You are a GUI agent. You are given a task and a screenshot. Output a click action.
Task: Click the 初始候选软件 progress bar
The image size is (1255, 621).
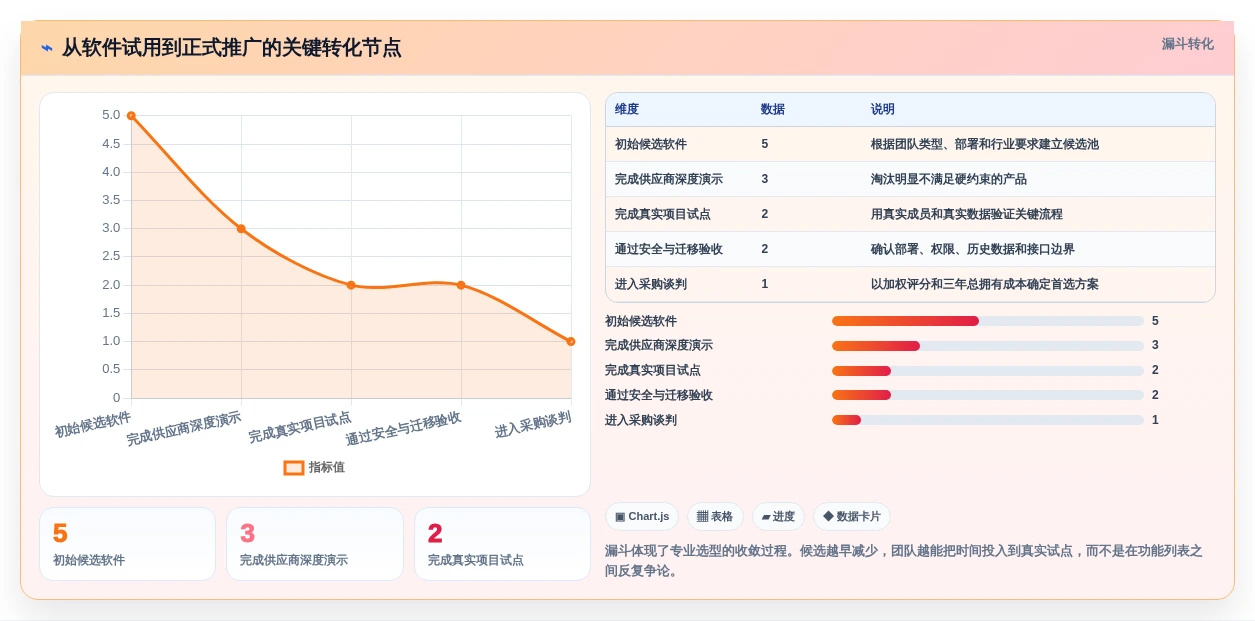(988, 321)
